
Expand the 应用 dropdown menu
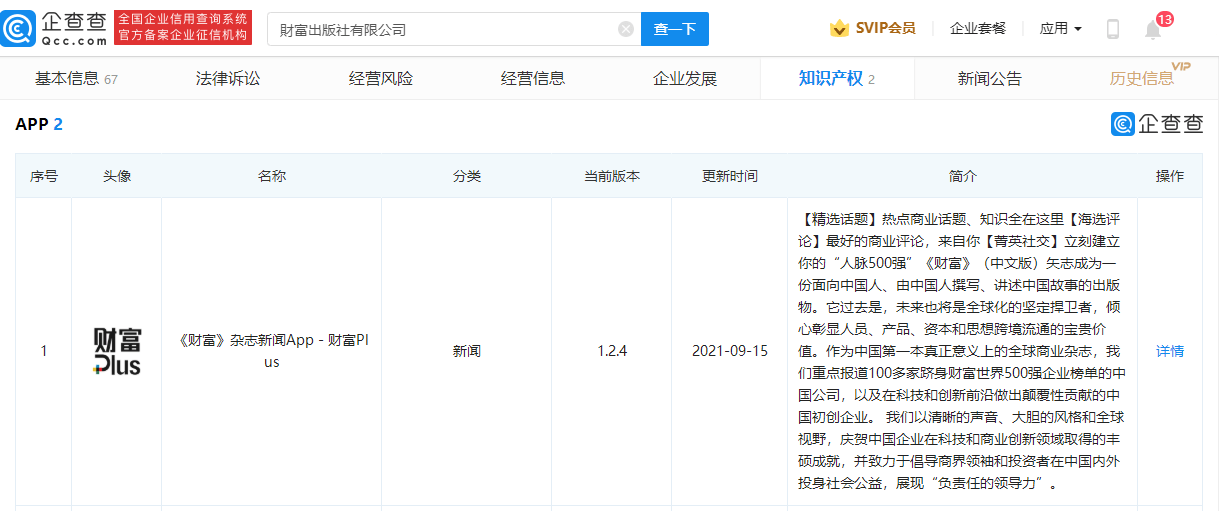click(1060, 29)
